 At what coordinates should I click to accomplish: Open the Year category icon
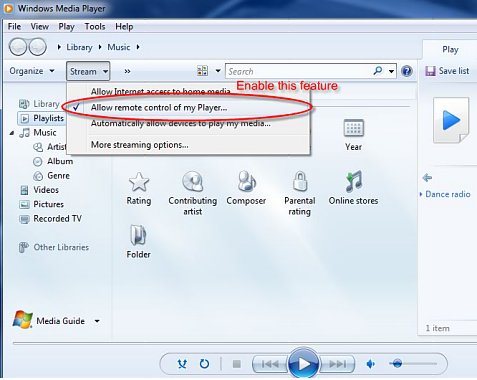353,127
